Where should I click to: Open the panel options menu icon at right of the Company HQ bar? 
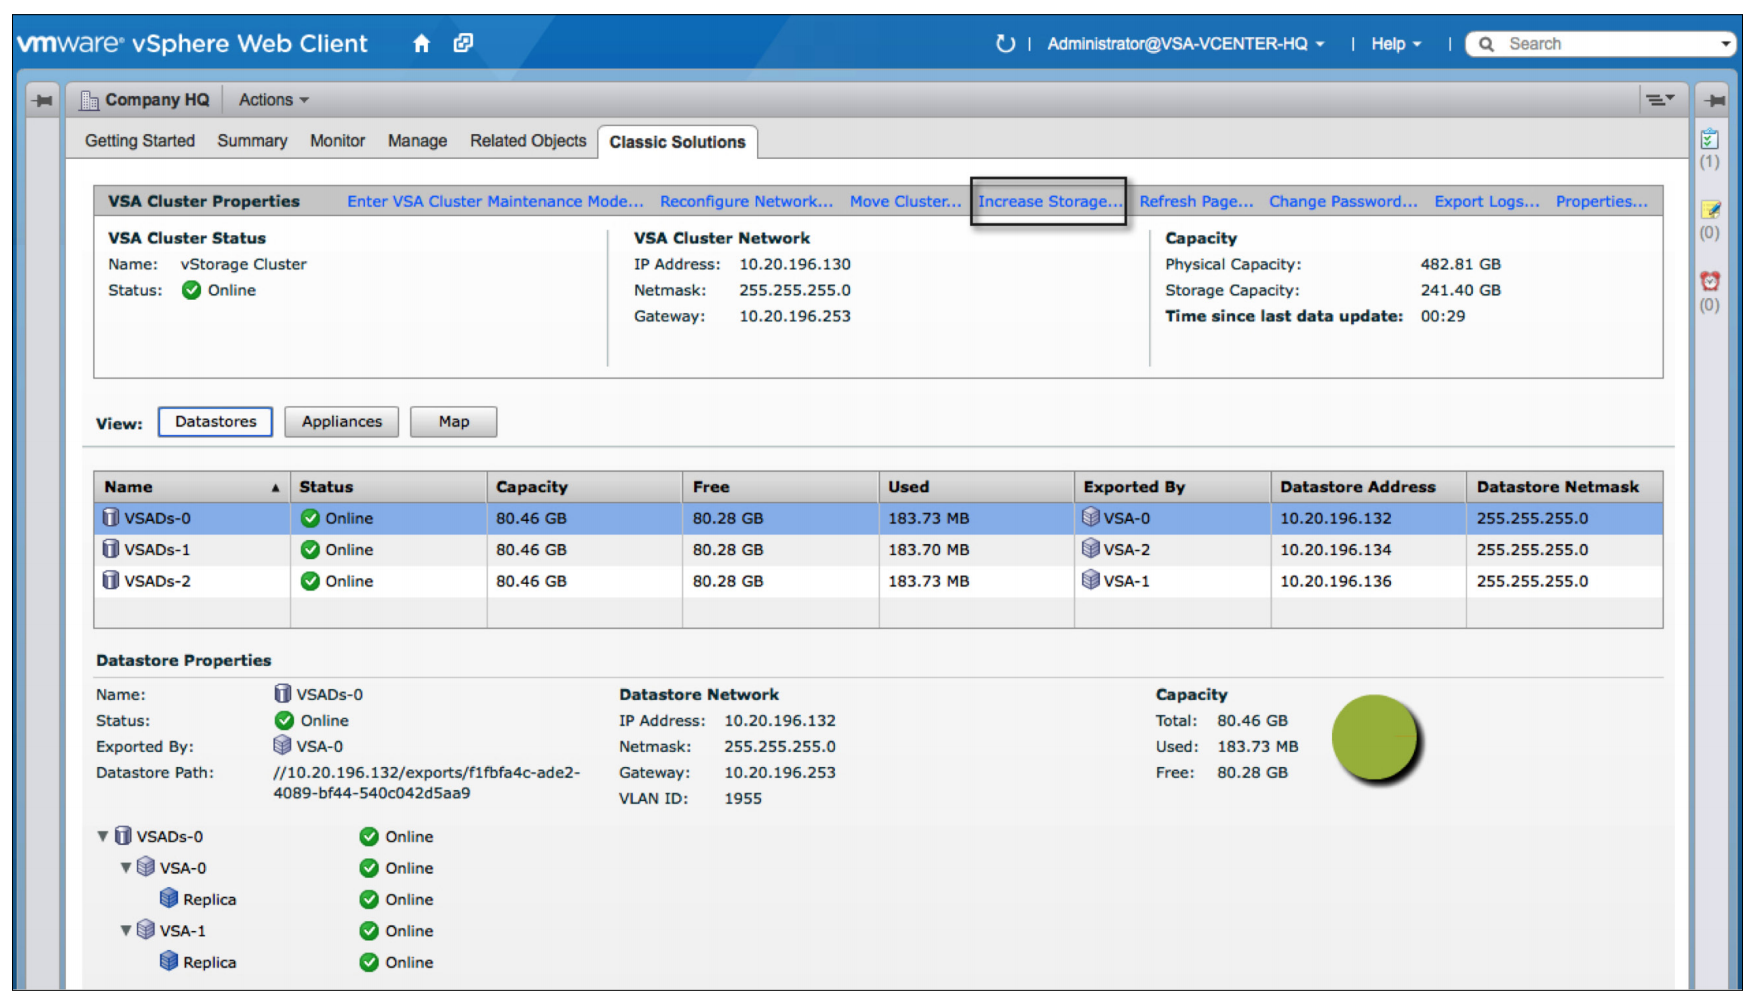click(1660, 99)
